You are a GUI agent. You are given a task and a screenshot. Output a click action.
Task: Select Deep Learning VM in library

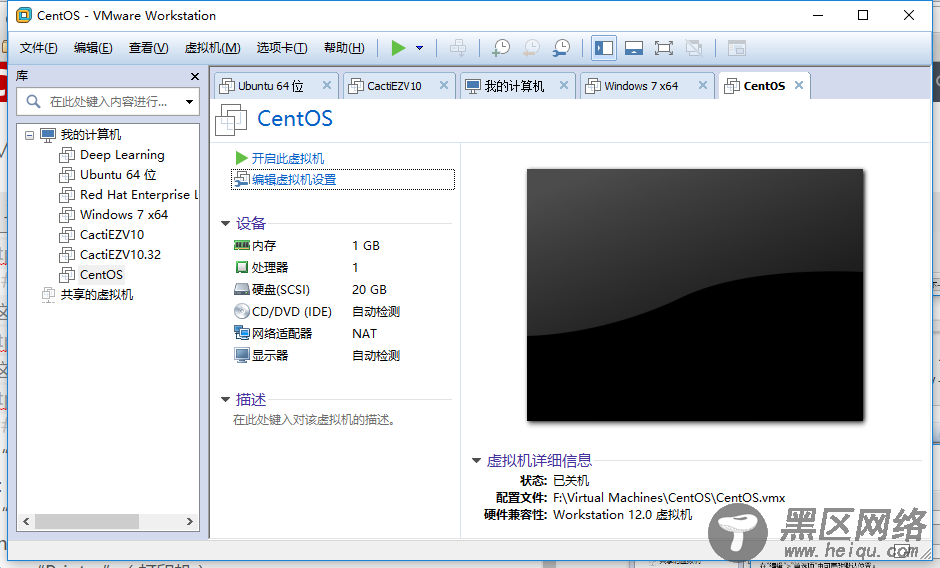click(x=122, y=155)
